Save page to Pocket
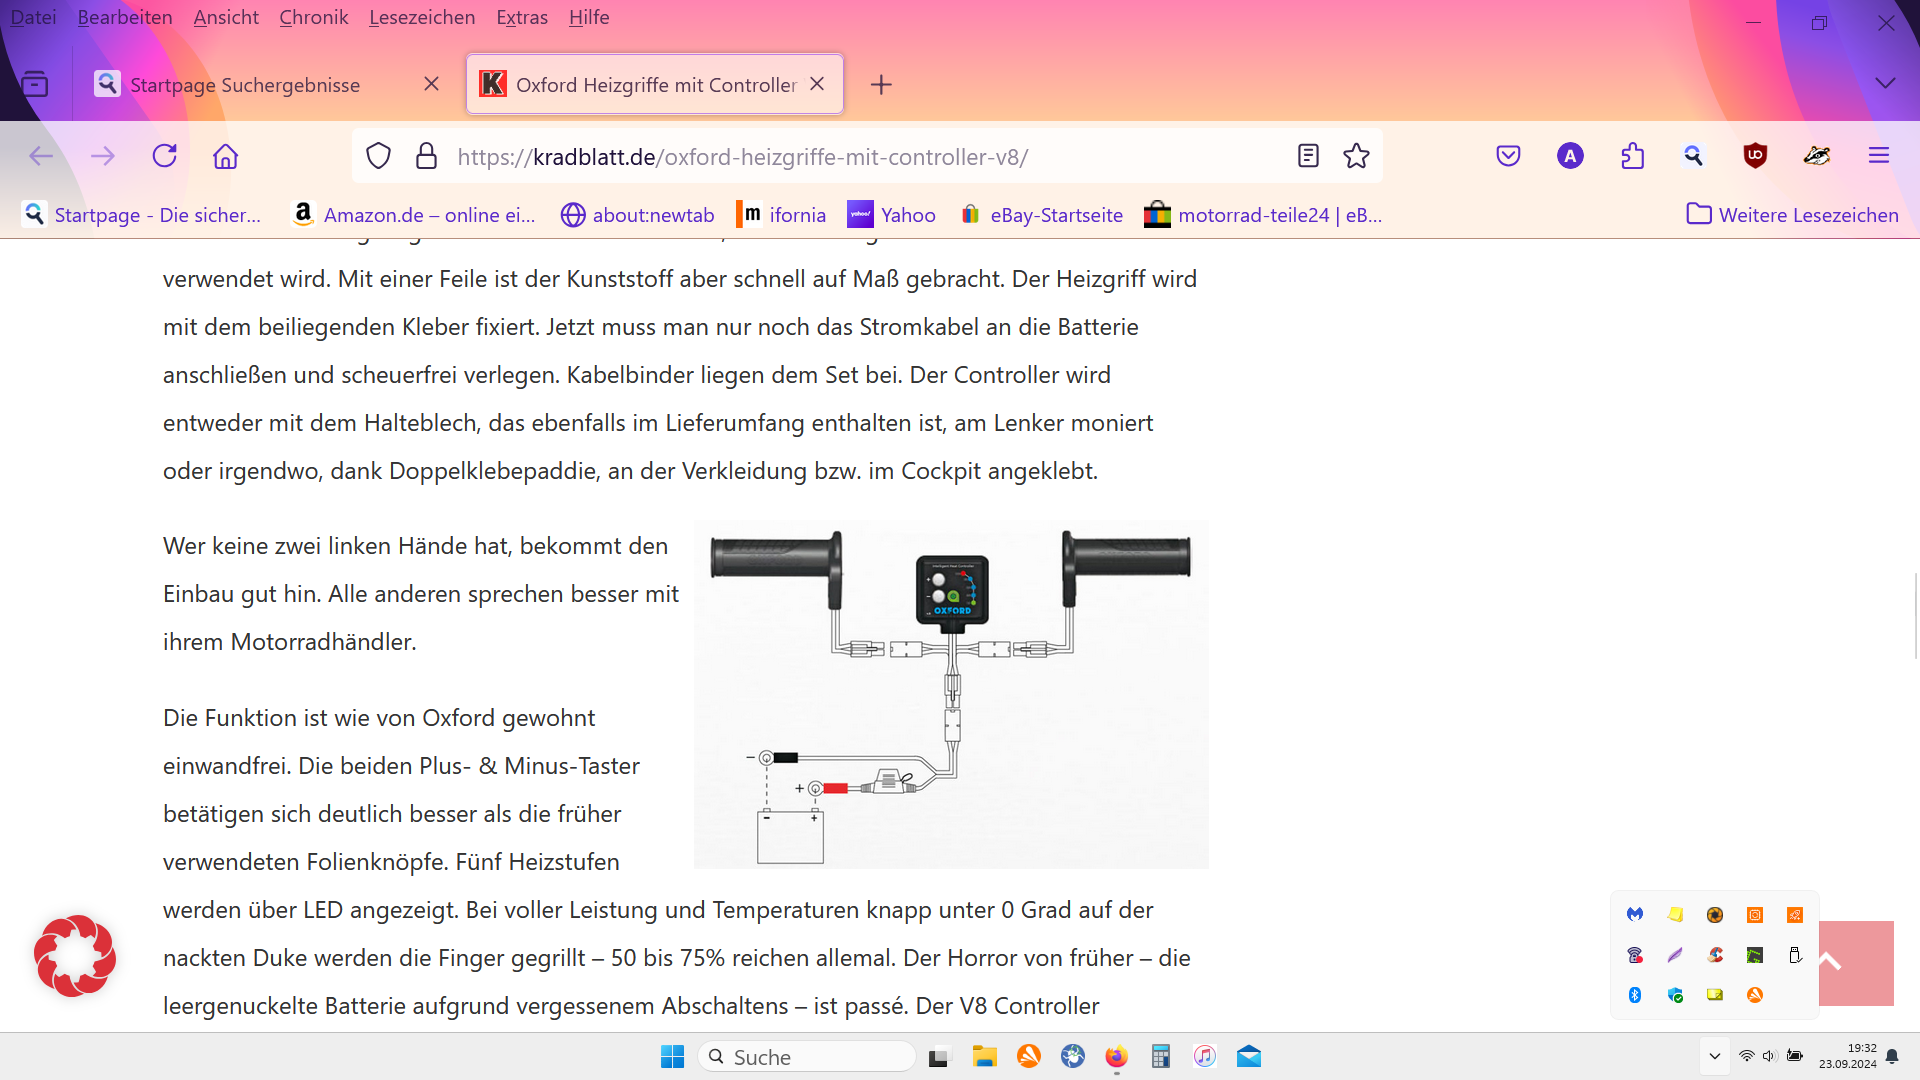1920x1080 pixels. coord(1508,156)
